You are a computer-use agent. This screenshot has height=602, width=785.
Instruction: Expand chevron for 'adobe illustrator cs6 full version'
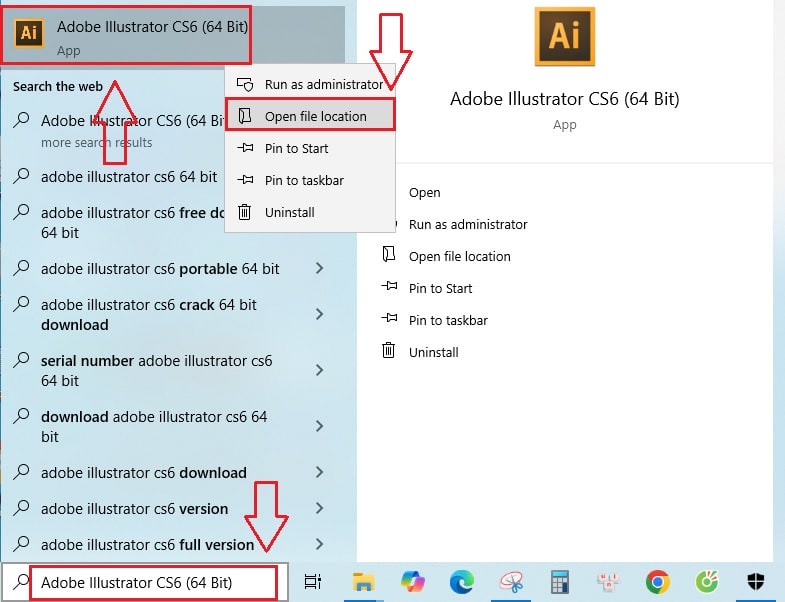tap(319, 544)
